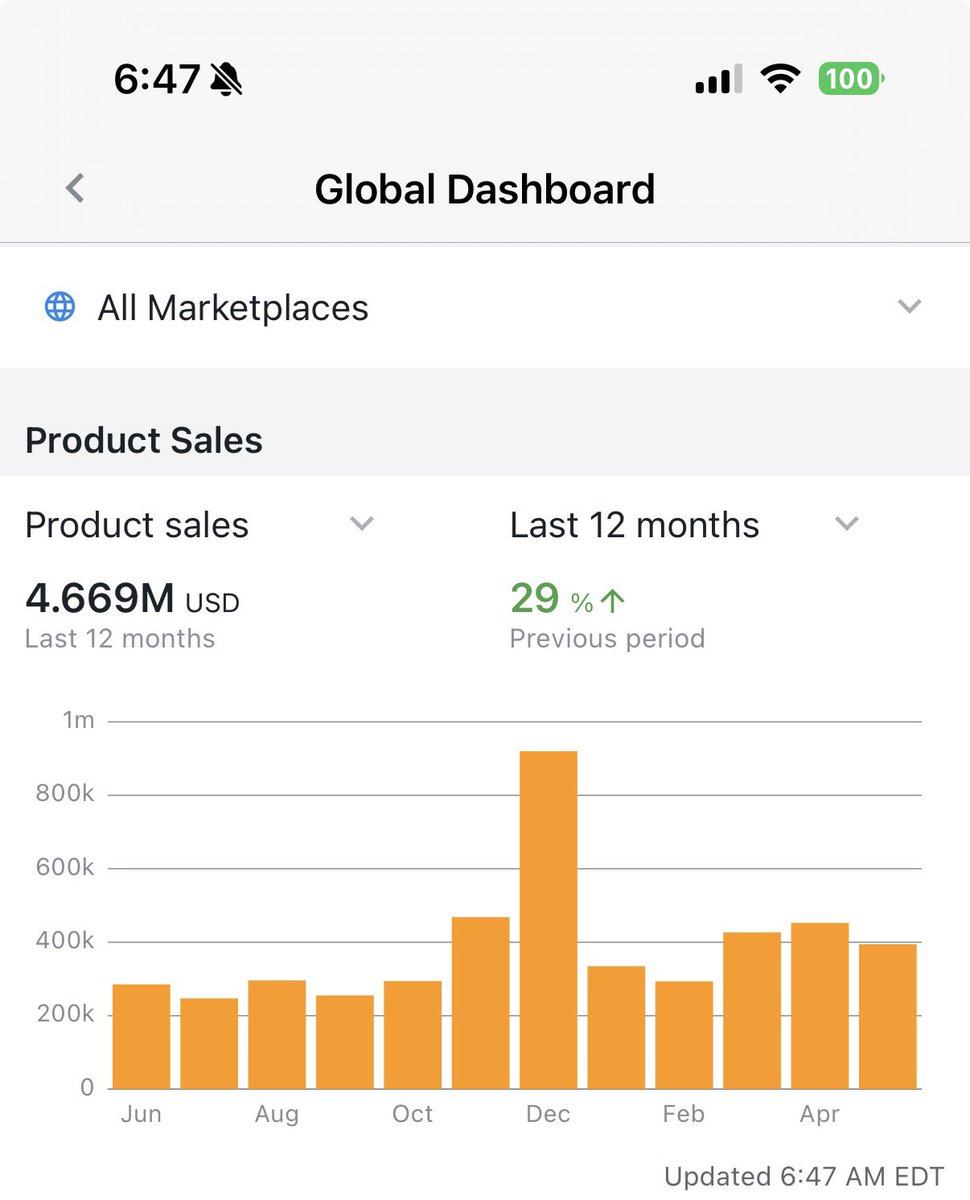Tap the cellular signal bars icon
The image size is (970, 1200).
718,79
